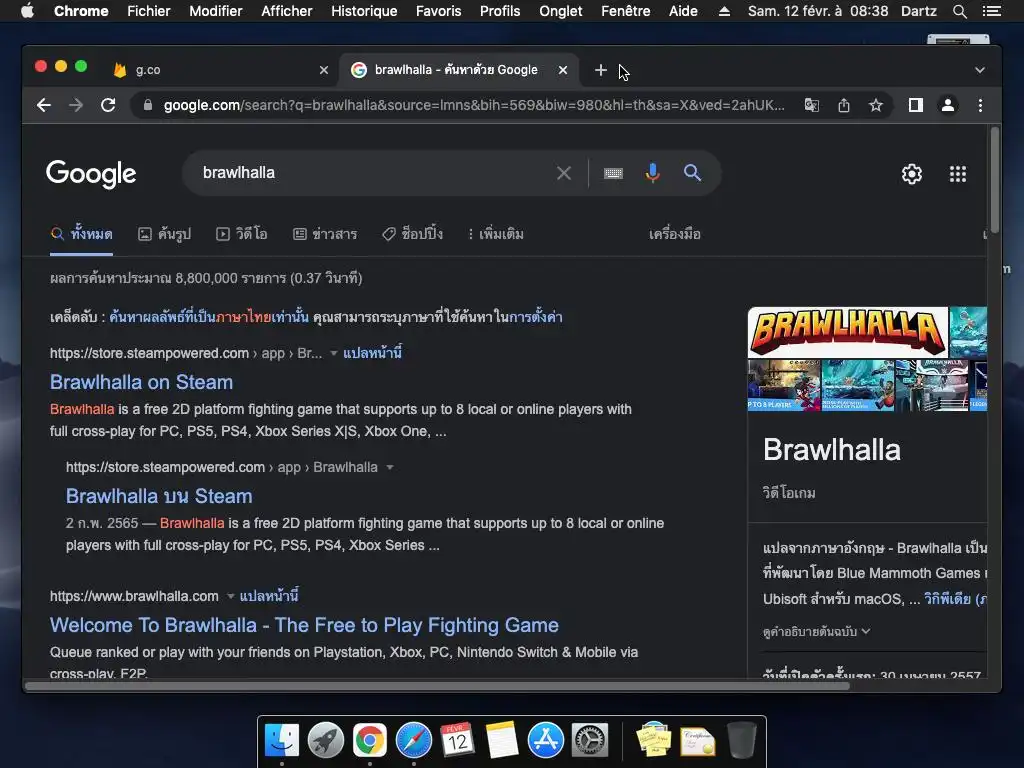1024x768 pixels.
Task: Switch to ช็อปปิ้ง shopping tab
Action: 413,234
